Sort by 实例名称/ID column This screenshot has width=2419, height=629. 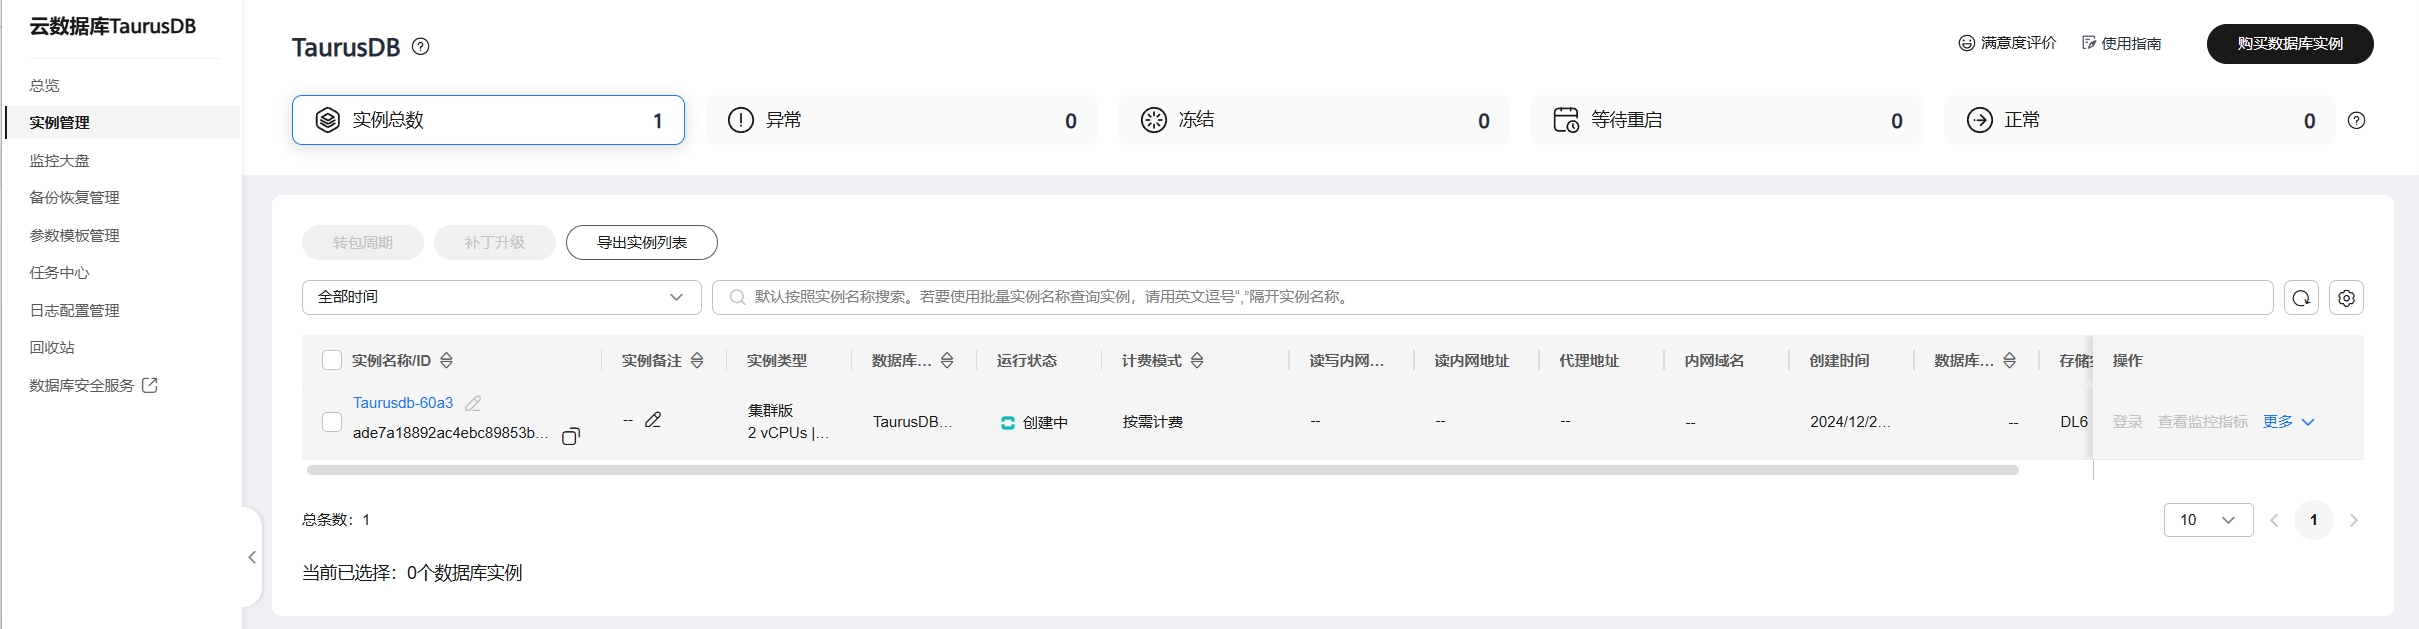pos(447,360)
